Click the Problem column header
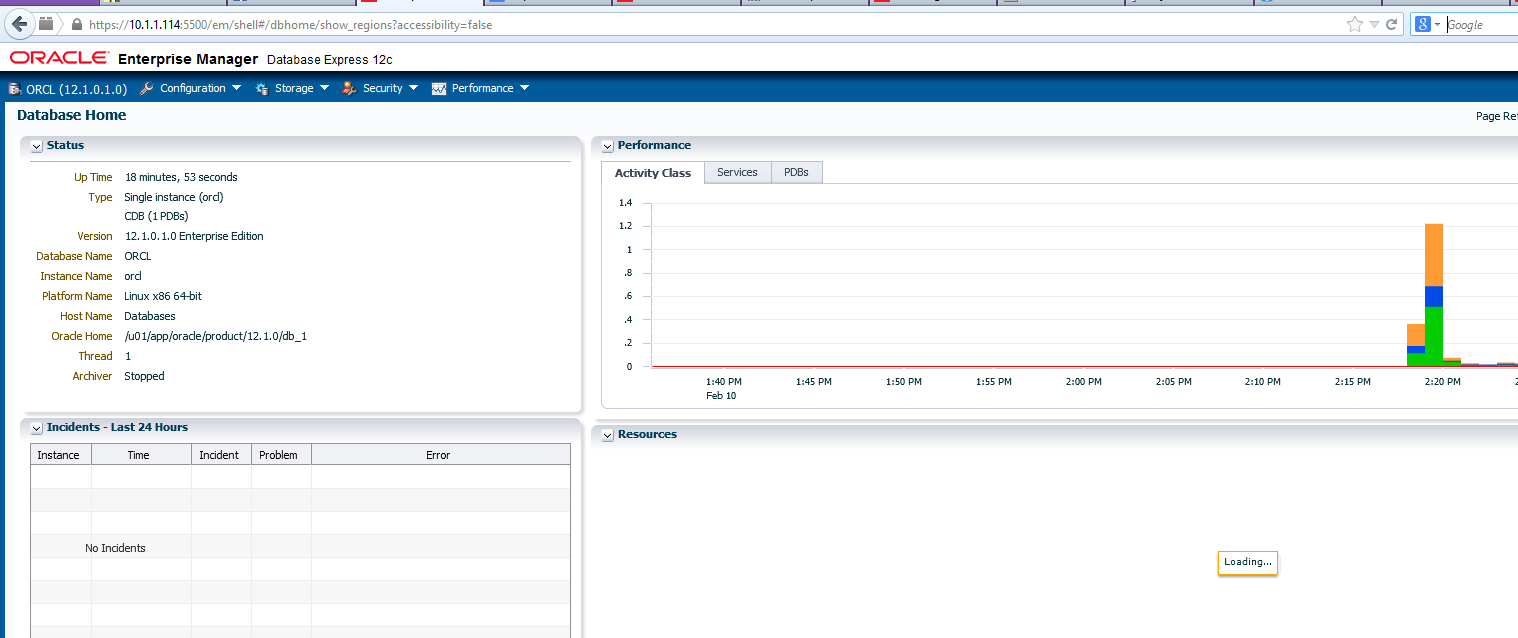Screen dimensions: 1518x638 [x=281, y=455]
